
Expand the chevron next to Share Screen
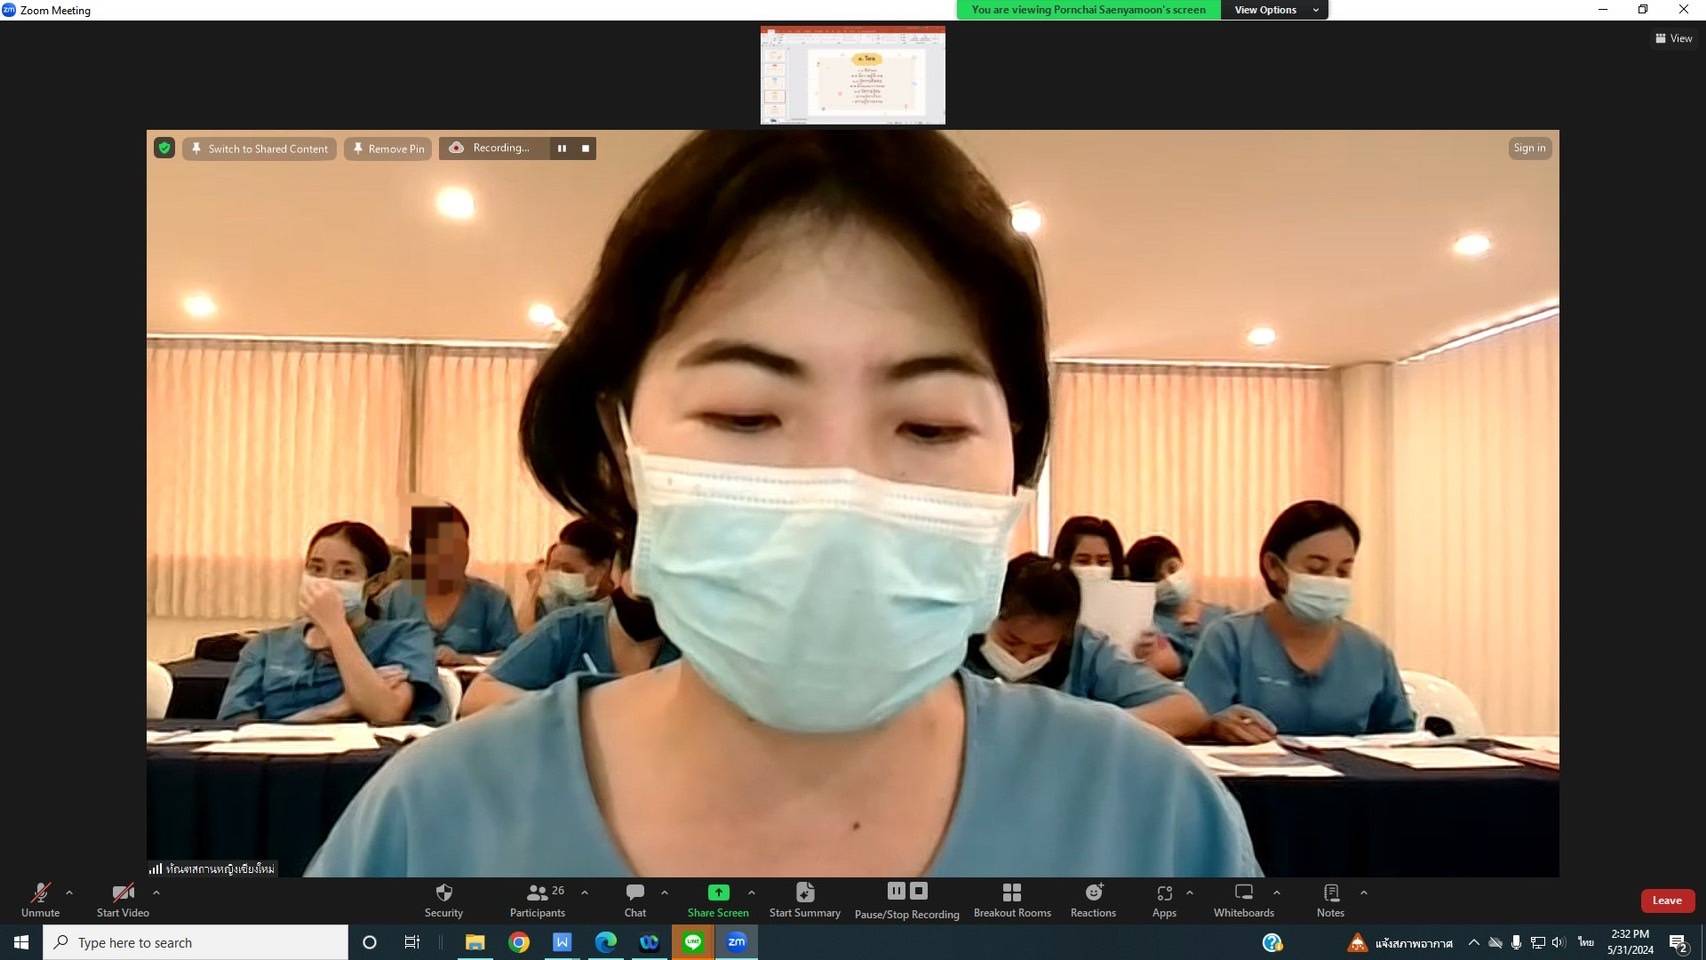click(x=751, y=892)
